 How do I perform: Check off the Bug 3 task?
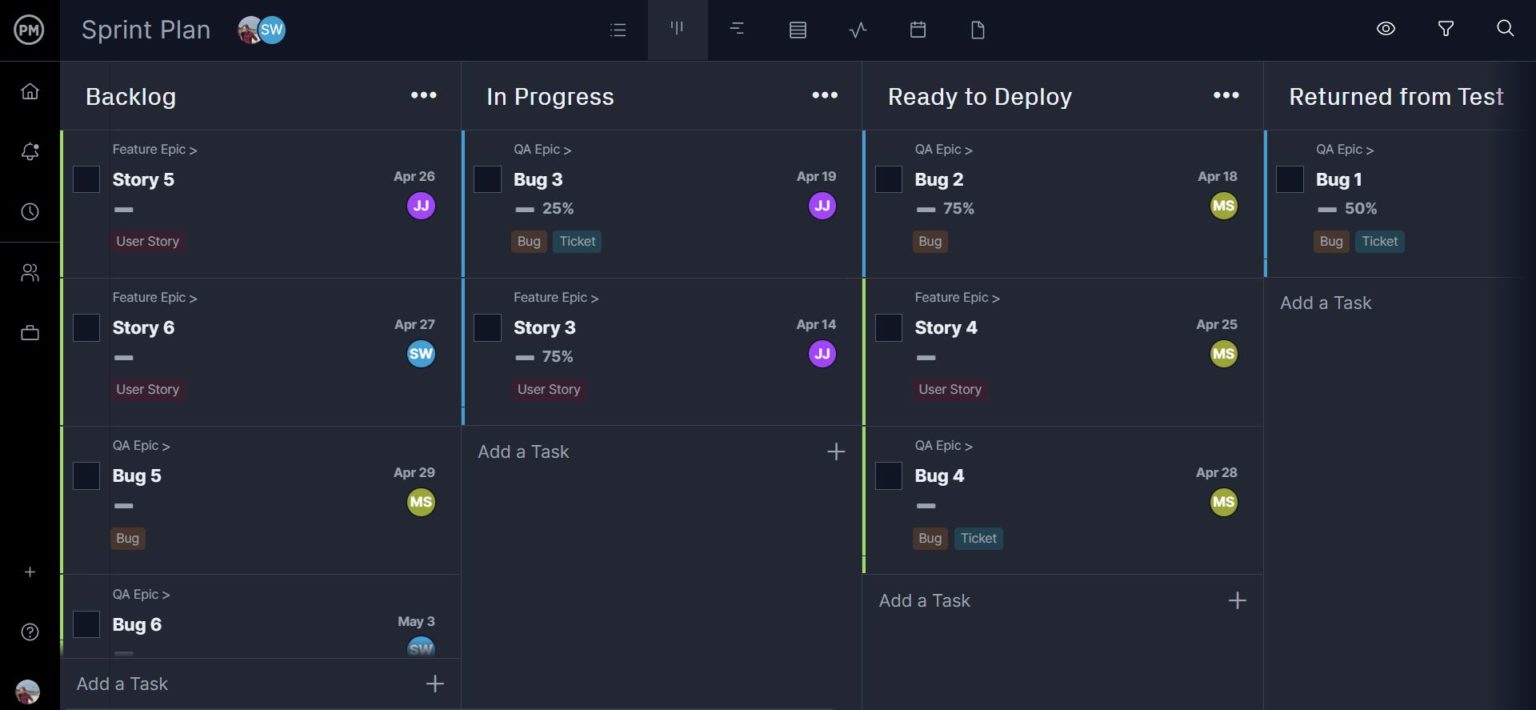(x=487, y=178)
